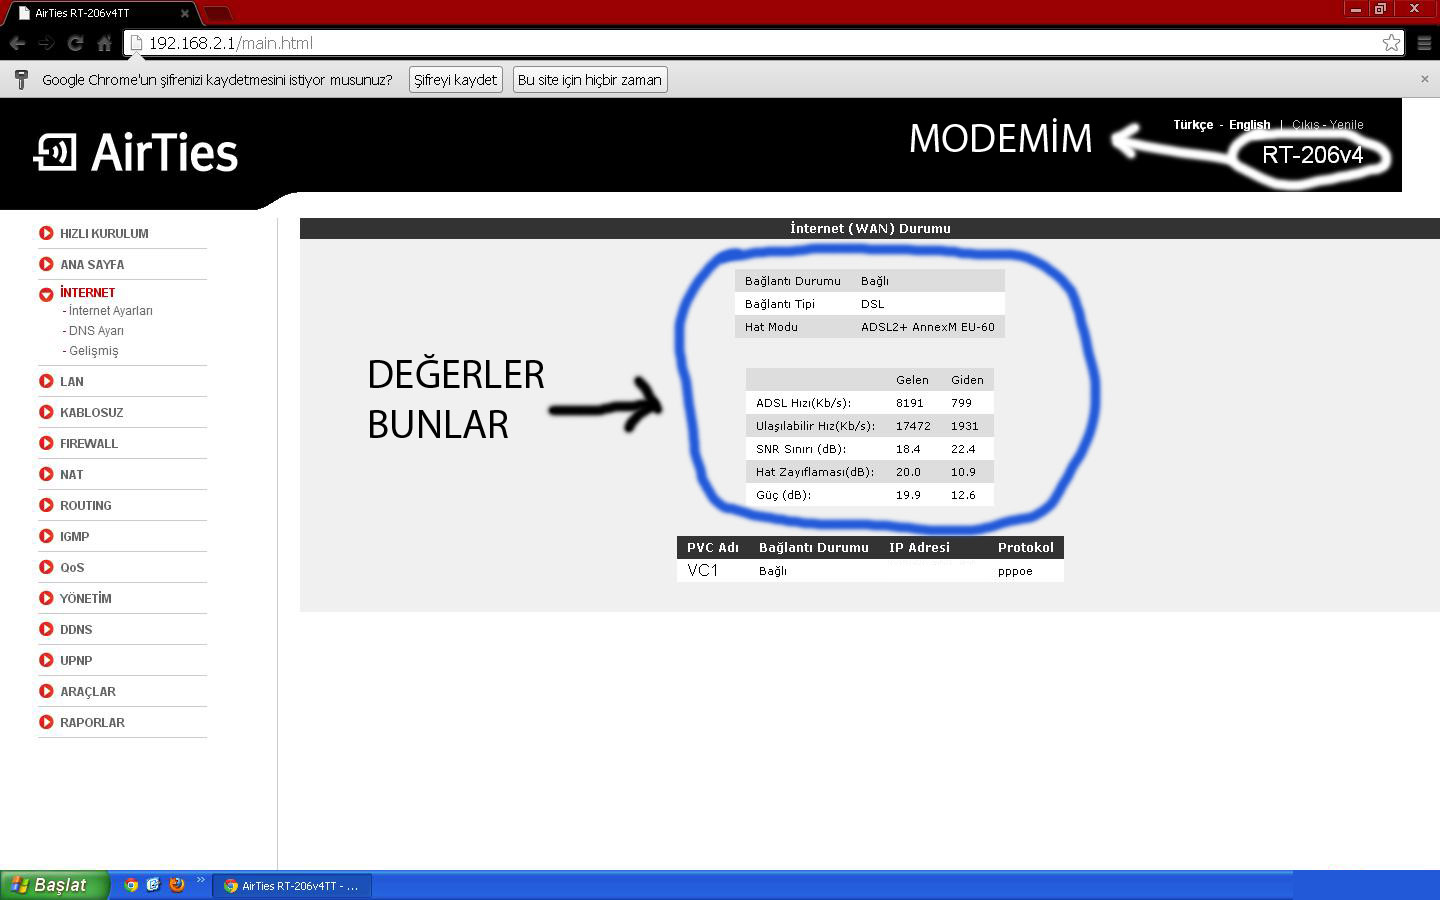
Task: Click the pppoe protocol cell
Action: click(x=1015, y=571)
